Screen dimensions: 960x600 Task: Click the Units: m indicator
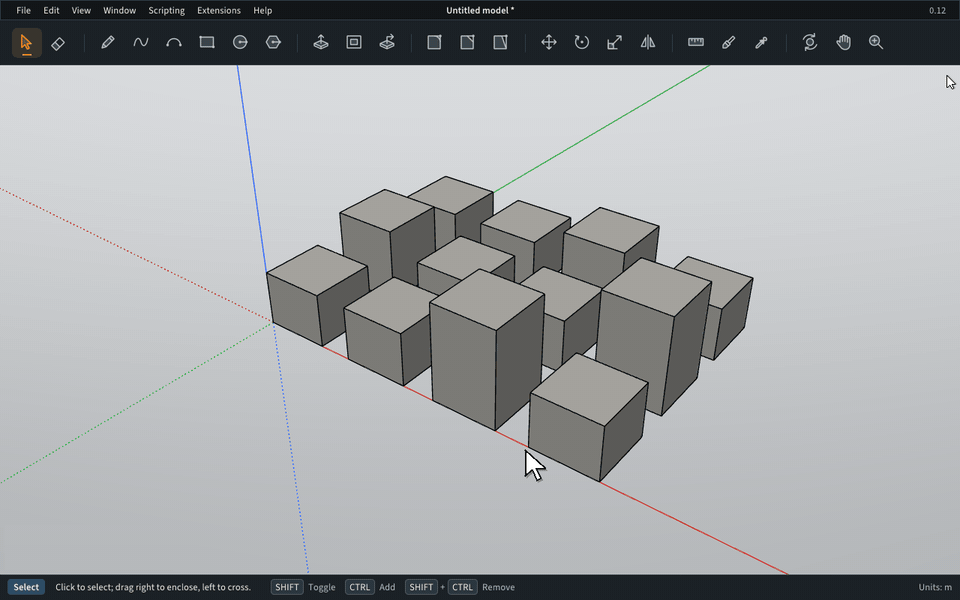point(934,587)
